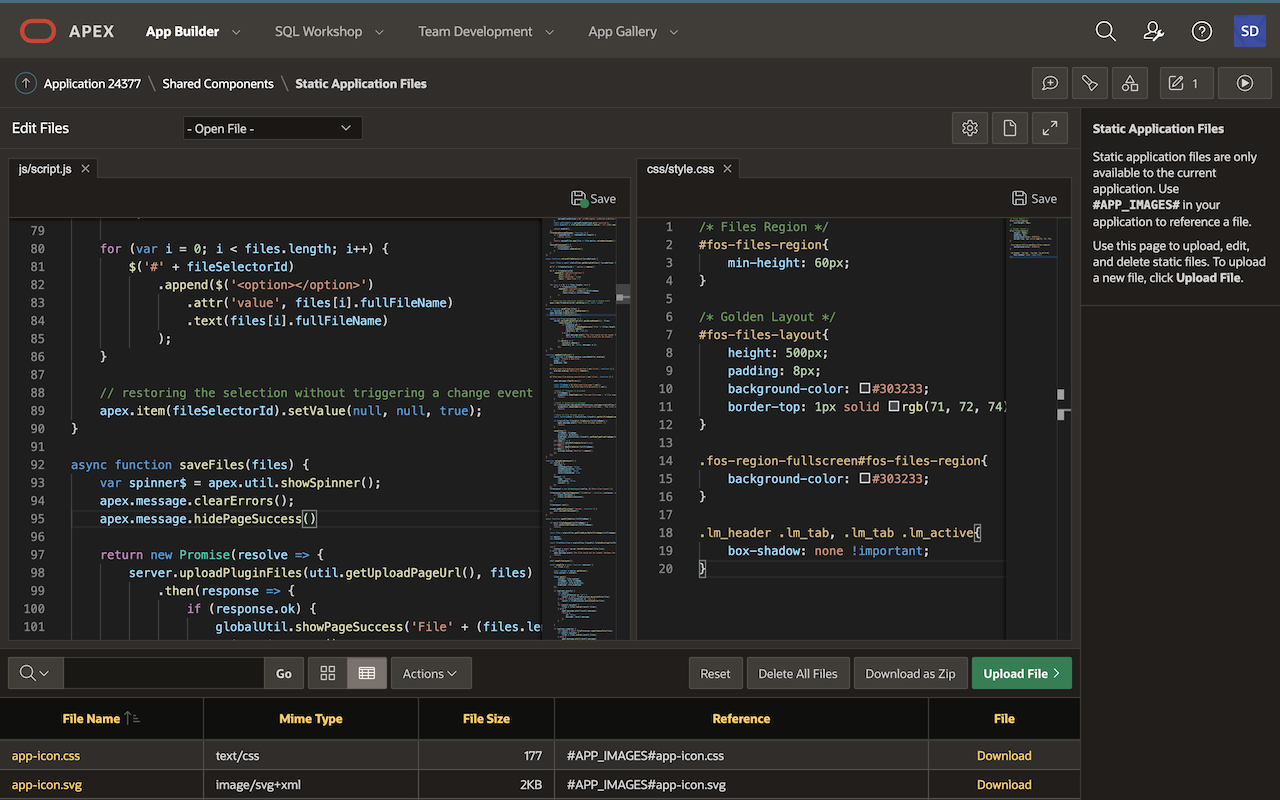The width and height of the screenshot is (1280, 800).
Task: Open the app-icon.svg file link
Action: 47,785
